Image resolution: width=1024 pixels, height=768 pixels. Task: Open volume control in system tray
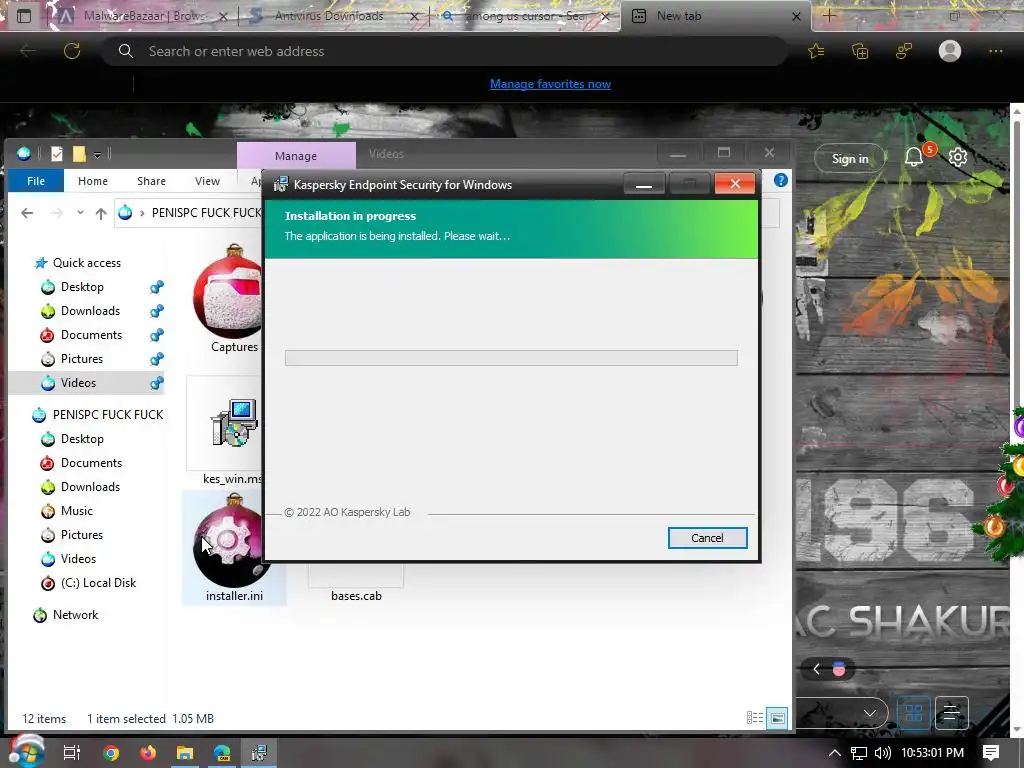tap(882, 752)
